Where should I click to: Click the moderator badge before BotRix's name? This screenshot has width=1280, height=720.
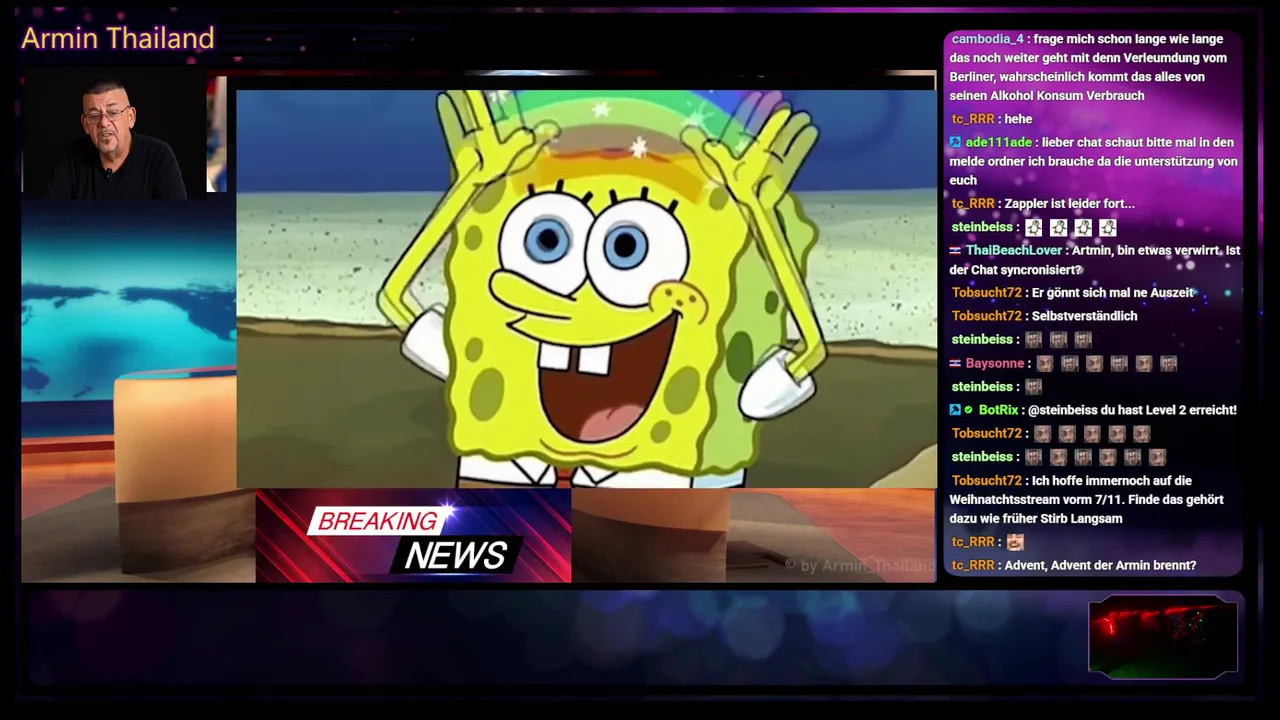click(955, 410)
